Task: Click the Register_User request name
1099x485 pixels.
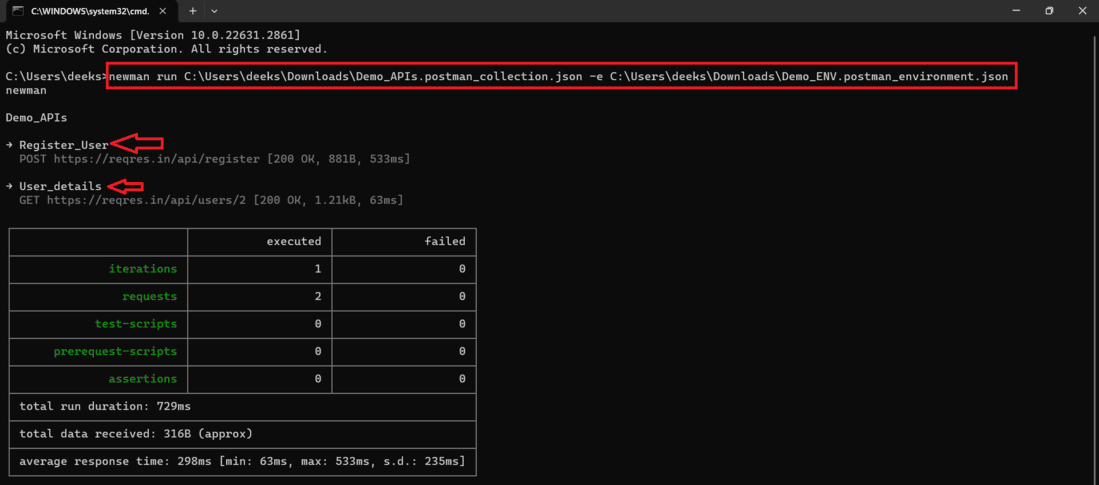Action: [63, 145]
